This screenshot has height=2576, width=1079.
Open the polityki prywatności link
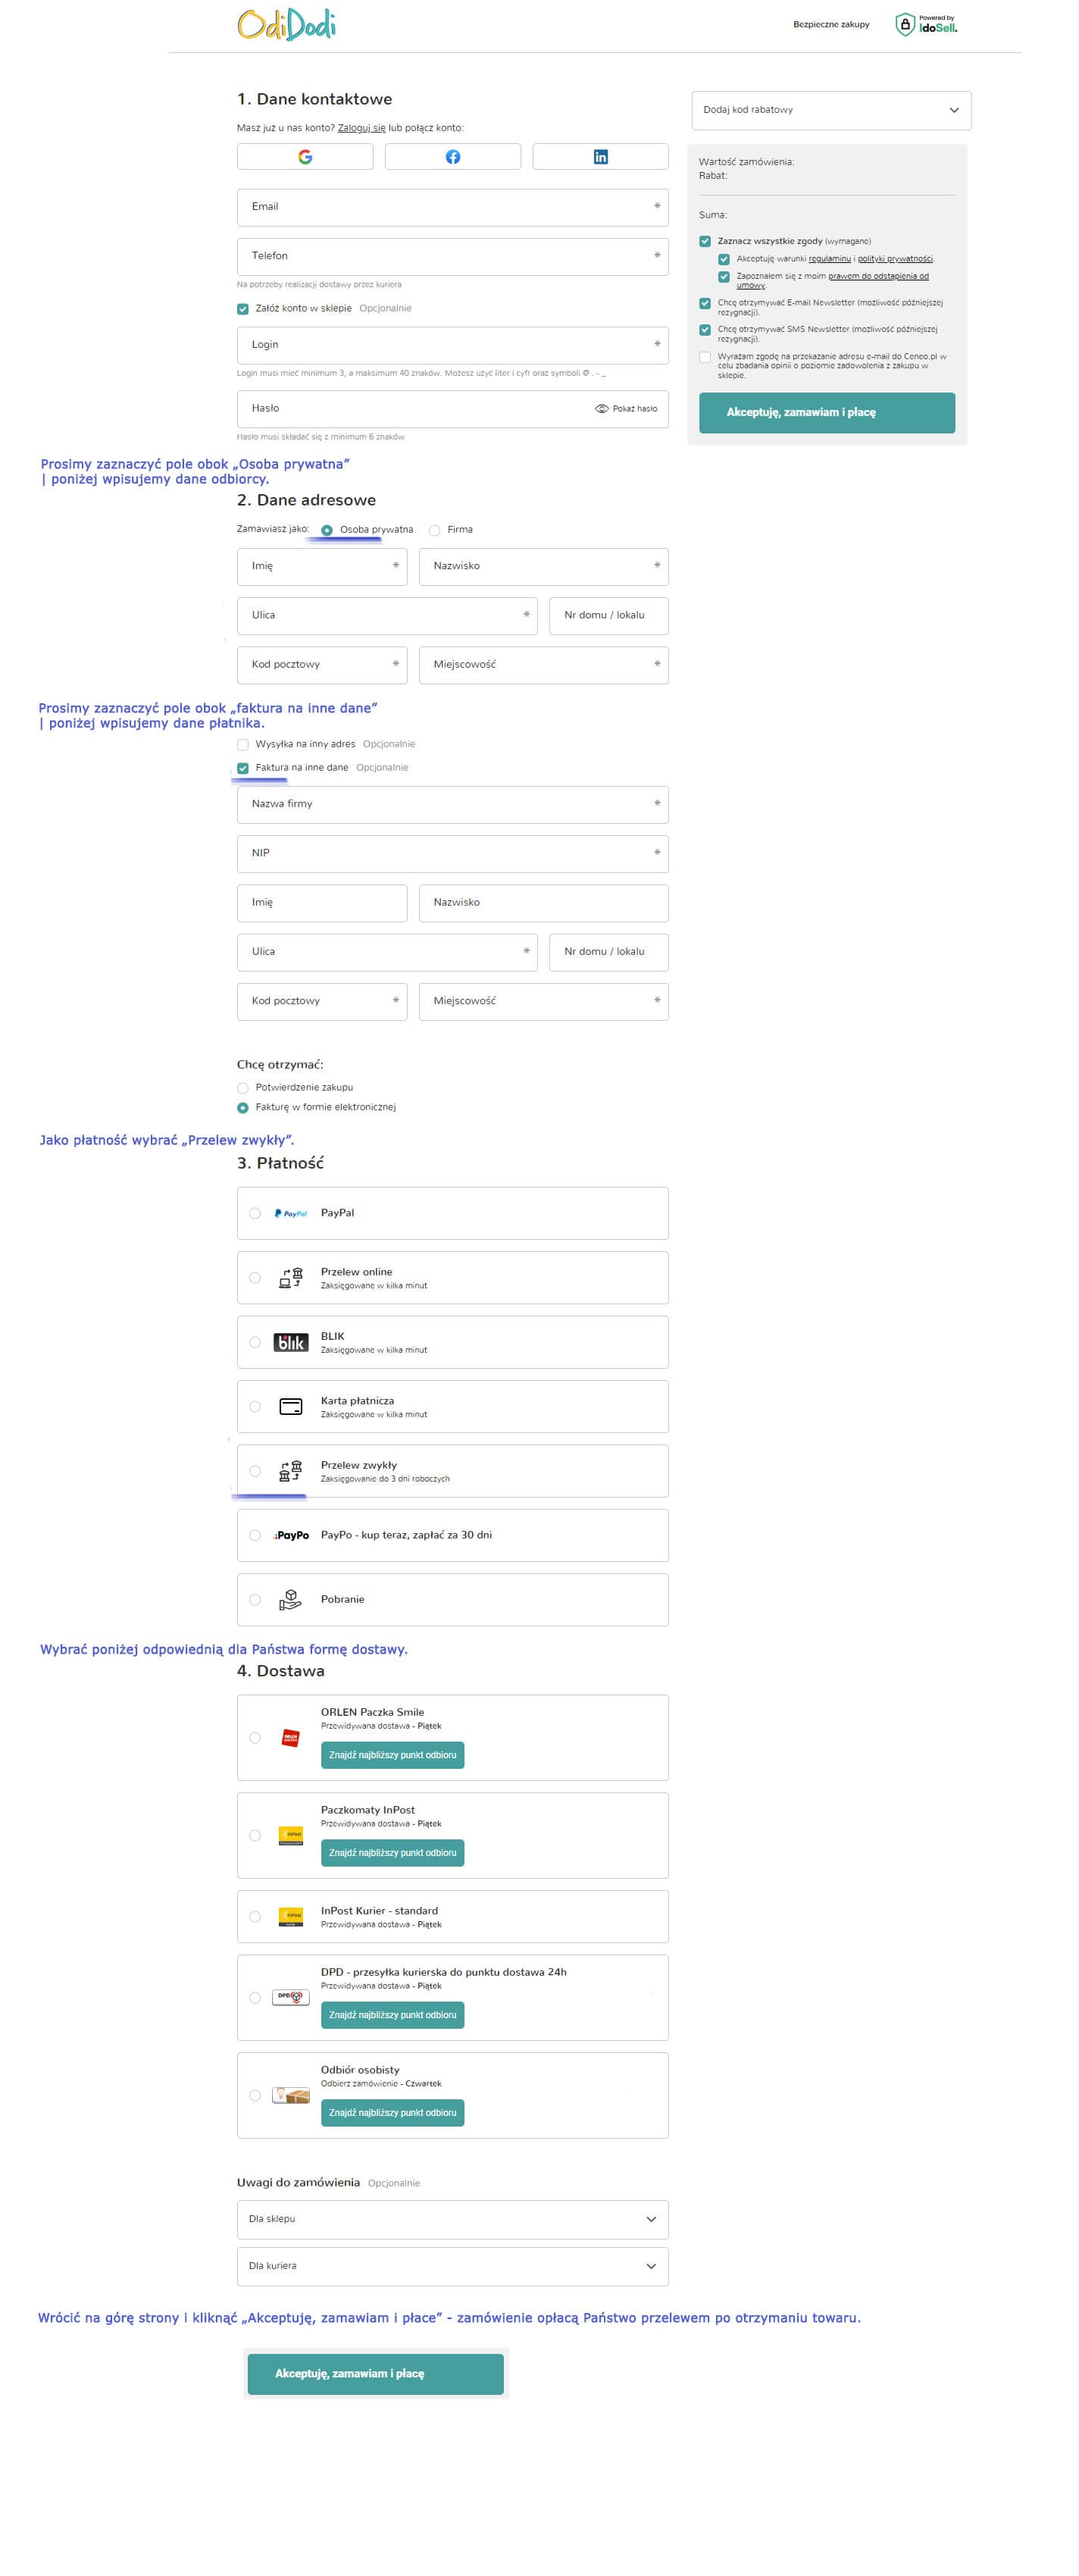pyautogui.click(x=895, y=259)
